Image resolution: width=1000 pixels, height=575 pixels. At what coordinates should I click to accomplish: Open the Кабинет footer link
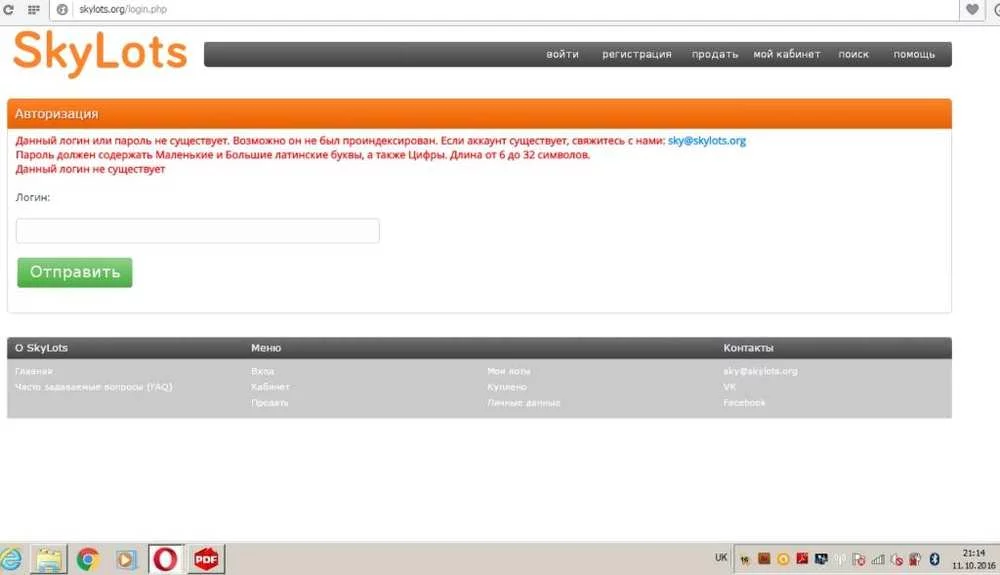coord(270,387)
